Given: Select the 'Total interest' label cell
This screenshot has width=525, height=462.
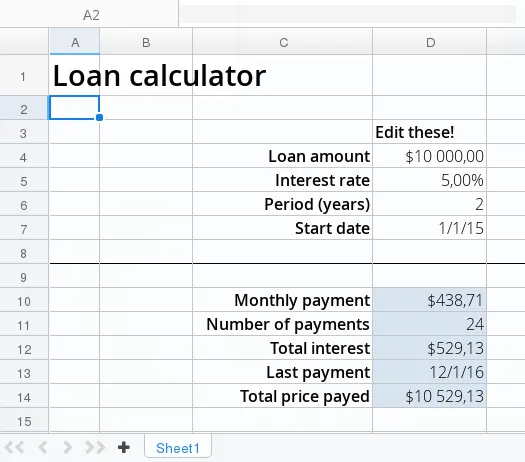Looking at the screenshot, I should 283,348.
